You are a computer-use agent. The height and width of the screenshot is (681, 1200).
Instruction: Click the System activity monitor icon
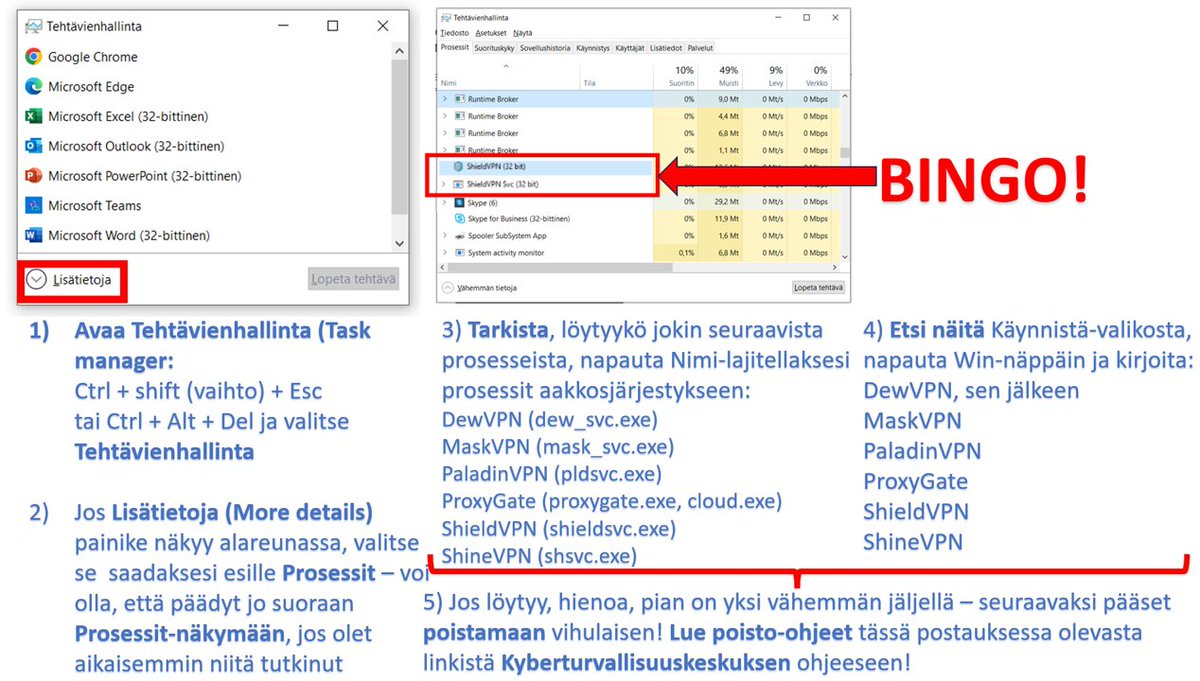(460, 253)
